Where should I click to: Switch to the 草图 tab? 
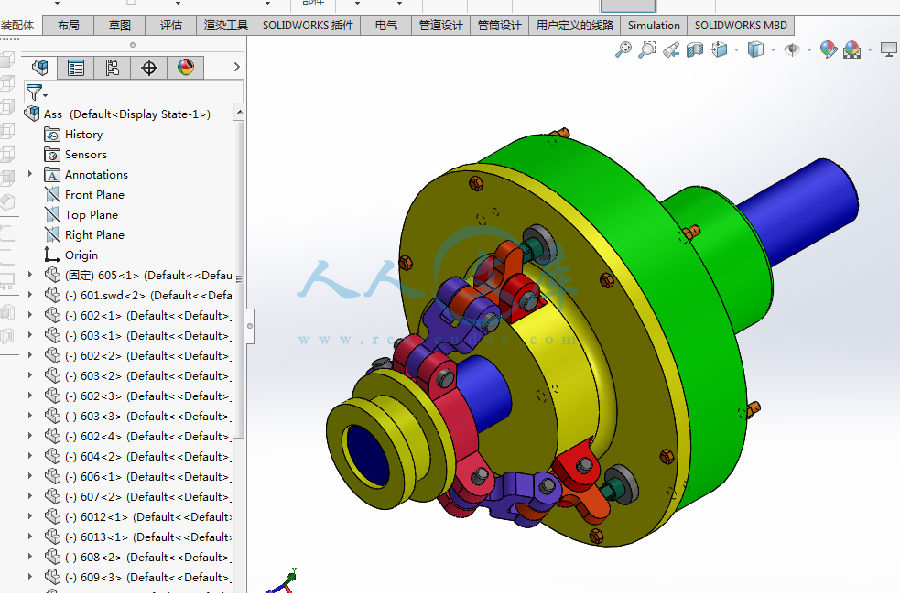[x=119, y=25]
